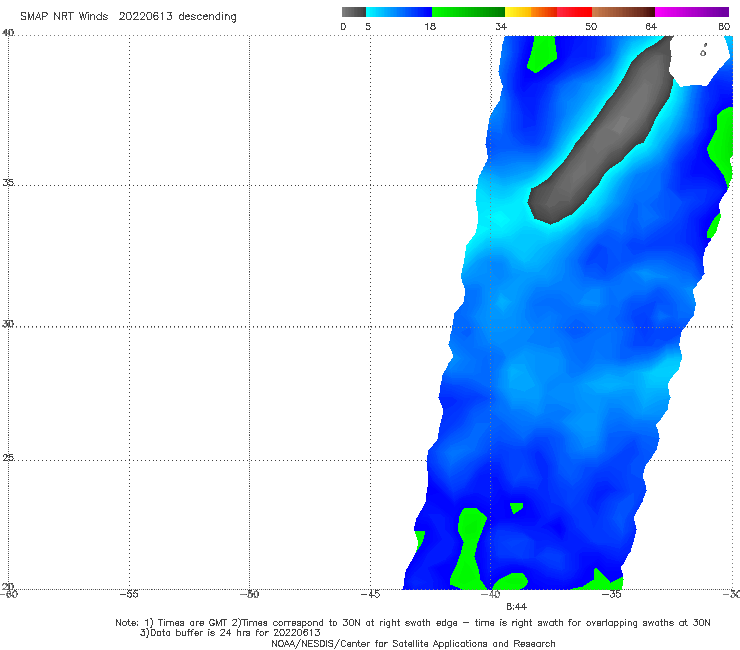The width and height of the screenshot is (740, 650).
Task: Click the longitude label -50
Action: [250, 594]
